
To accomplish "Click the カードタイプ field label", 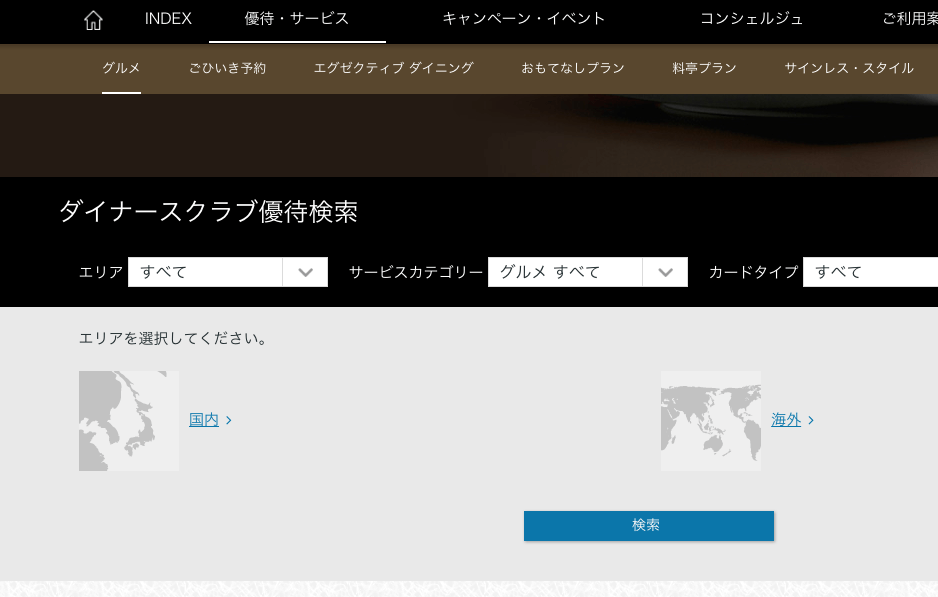I will coord(754,272).
